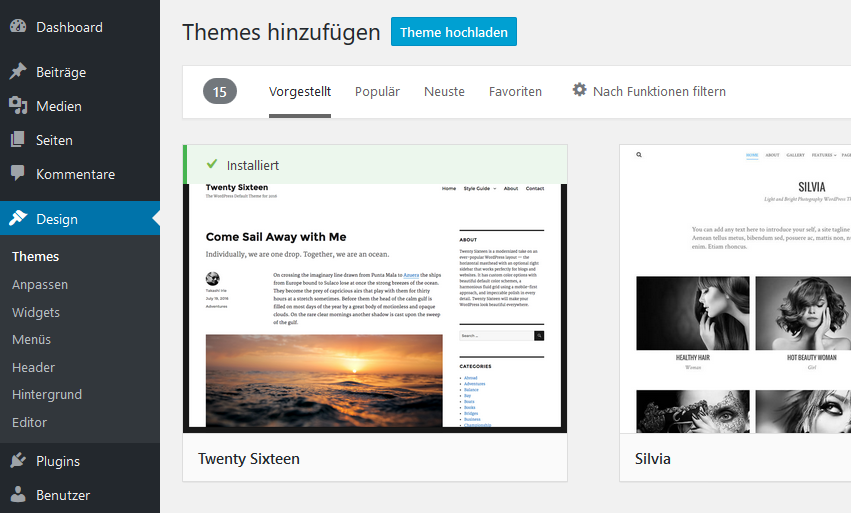Open the Dashboard menu item

coord(80,27)
